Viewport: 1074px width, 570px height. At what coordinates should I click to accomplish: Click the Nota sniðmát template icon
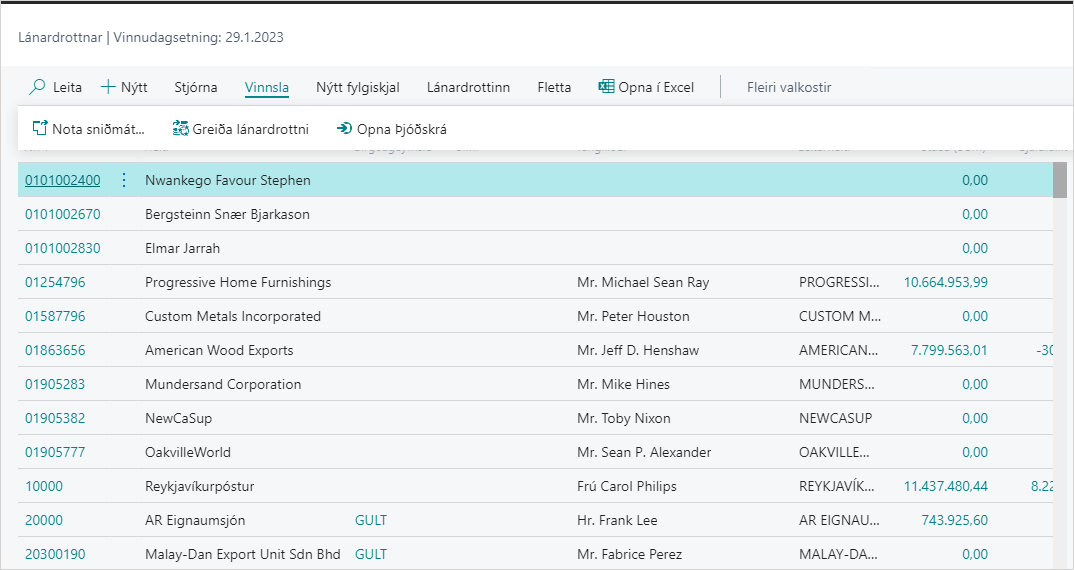pyautogui.click(x=40, y=128)
